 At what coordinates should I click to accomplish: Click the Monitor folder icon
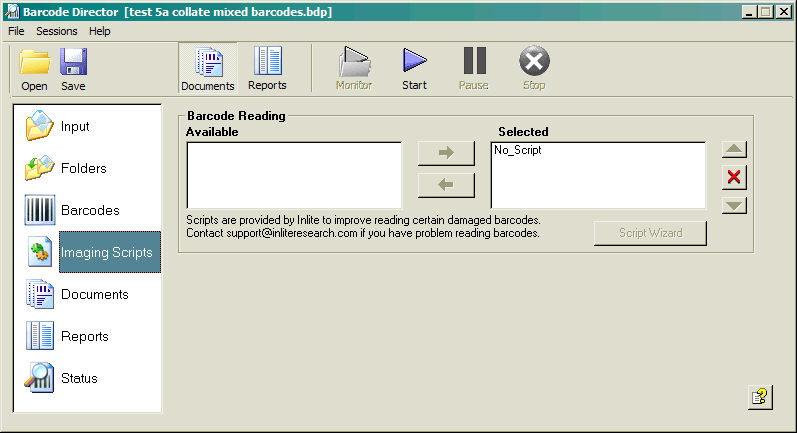pos(354,68)
